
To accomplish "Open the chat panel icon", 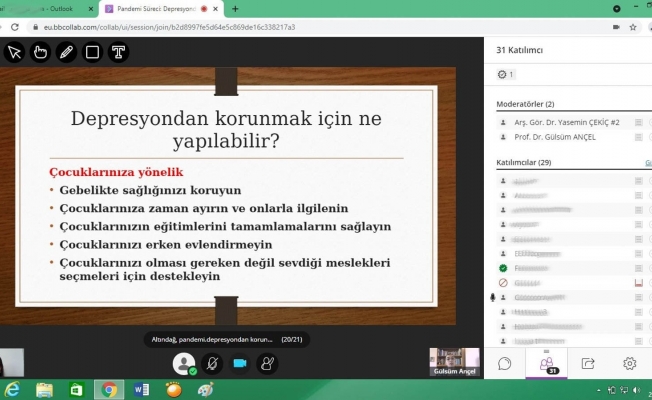I will tap(505, 364).
